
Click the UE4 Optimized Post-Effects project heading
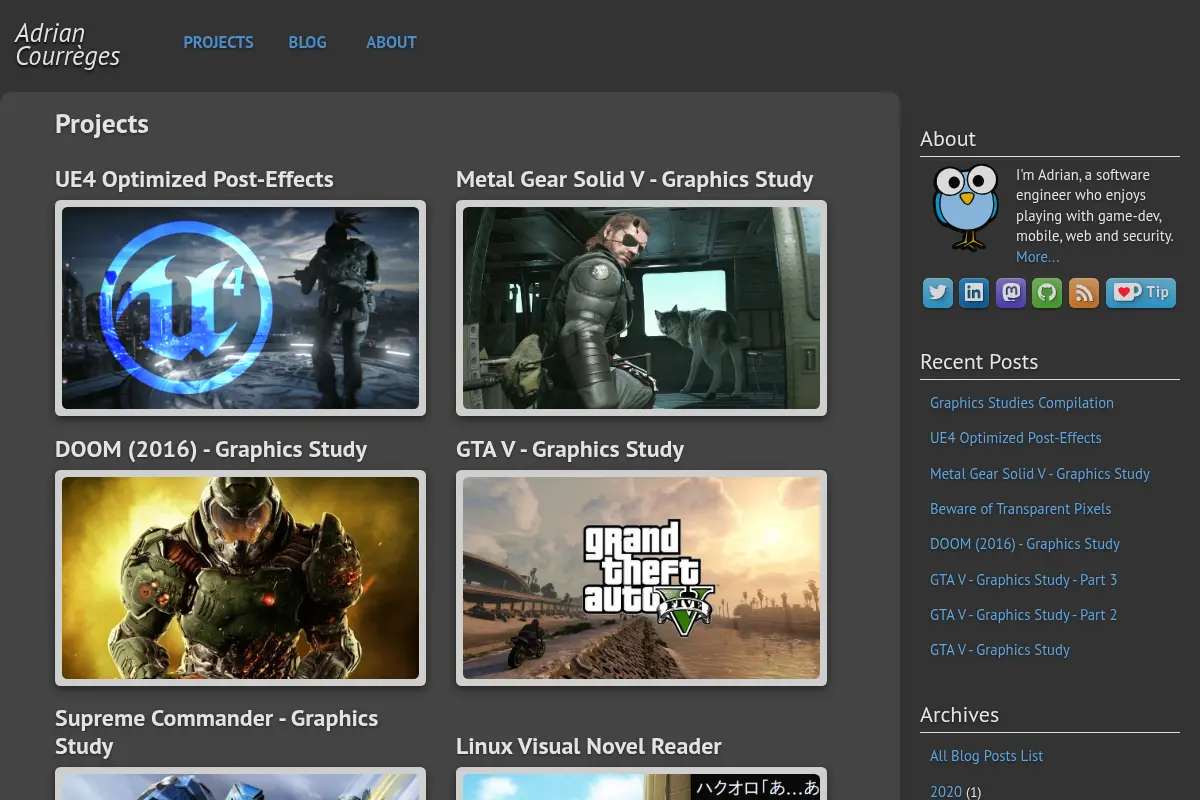(x=194, y=180)
